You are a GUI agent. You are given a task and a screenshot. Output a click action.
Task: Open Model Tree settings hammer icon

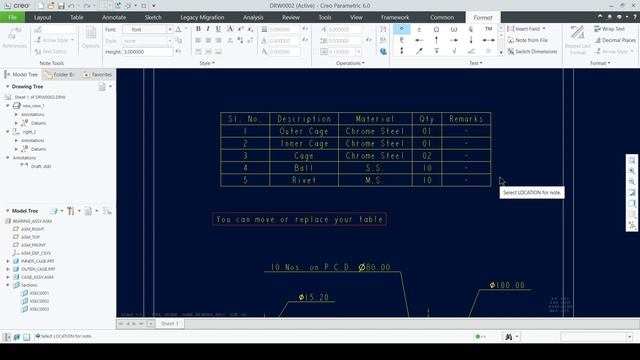coord(71,211)
